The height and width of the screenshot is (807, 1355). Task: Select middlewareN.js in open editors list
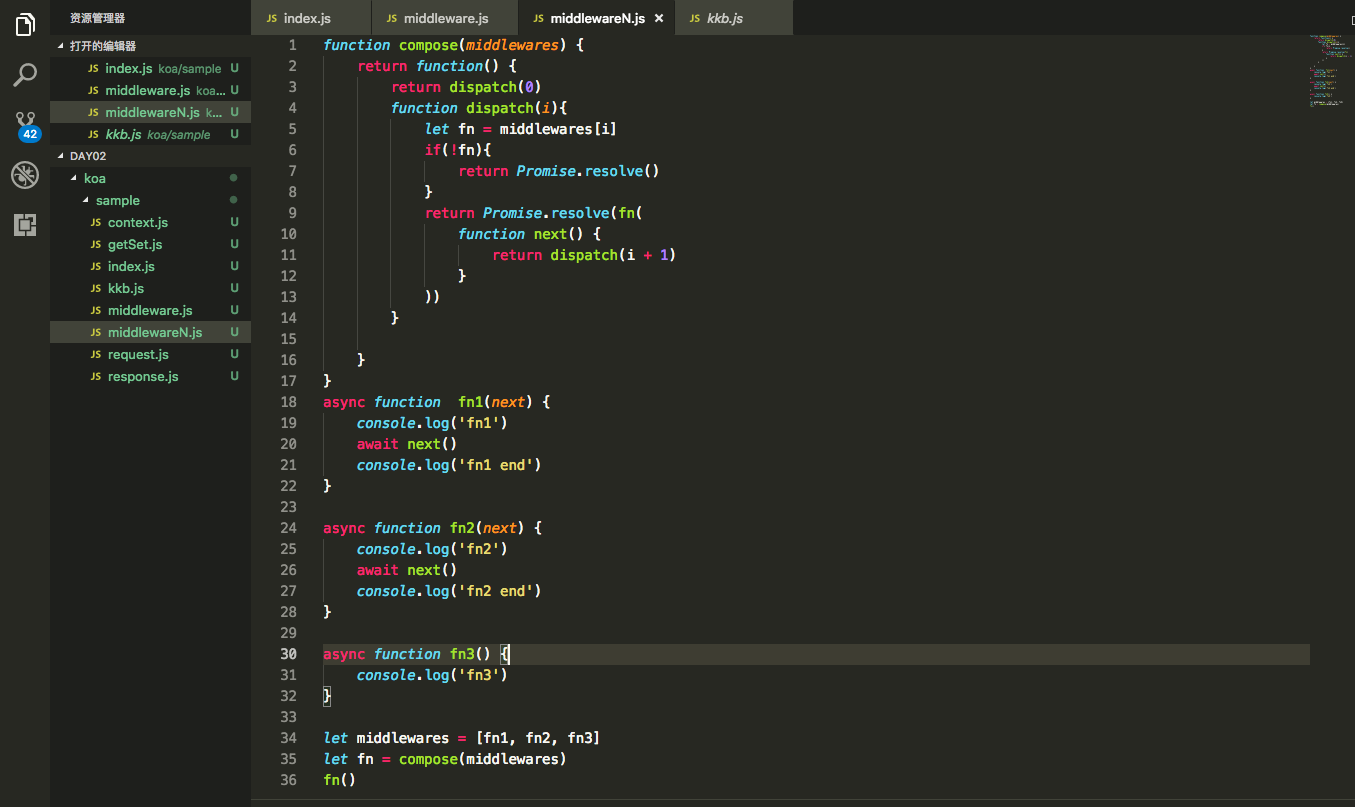[x=150, y=112]
